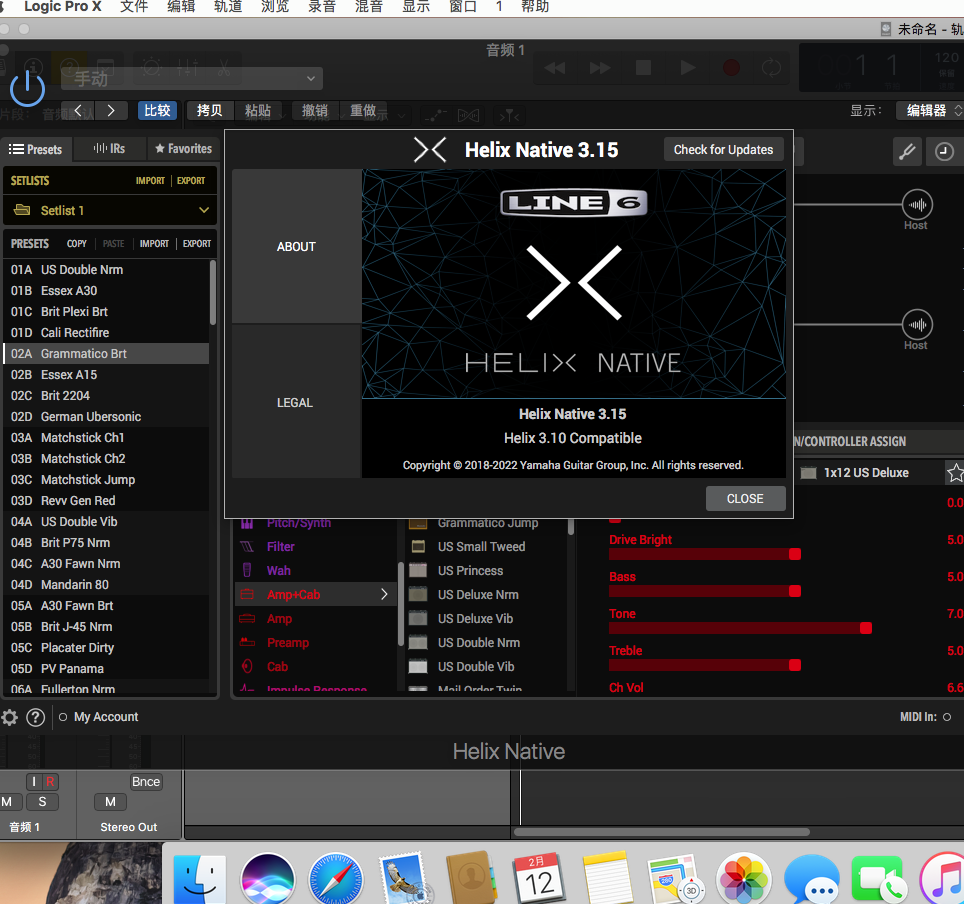Open the 混音 menu
The width and height of the screenshot is (964, 904).
(369, 7)
